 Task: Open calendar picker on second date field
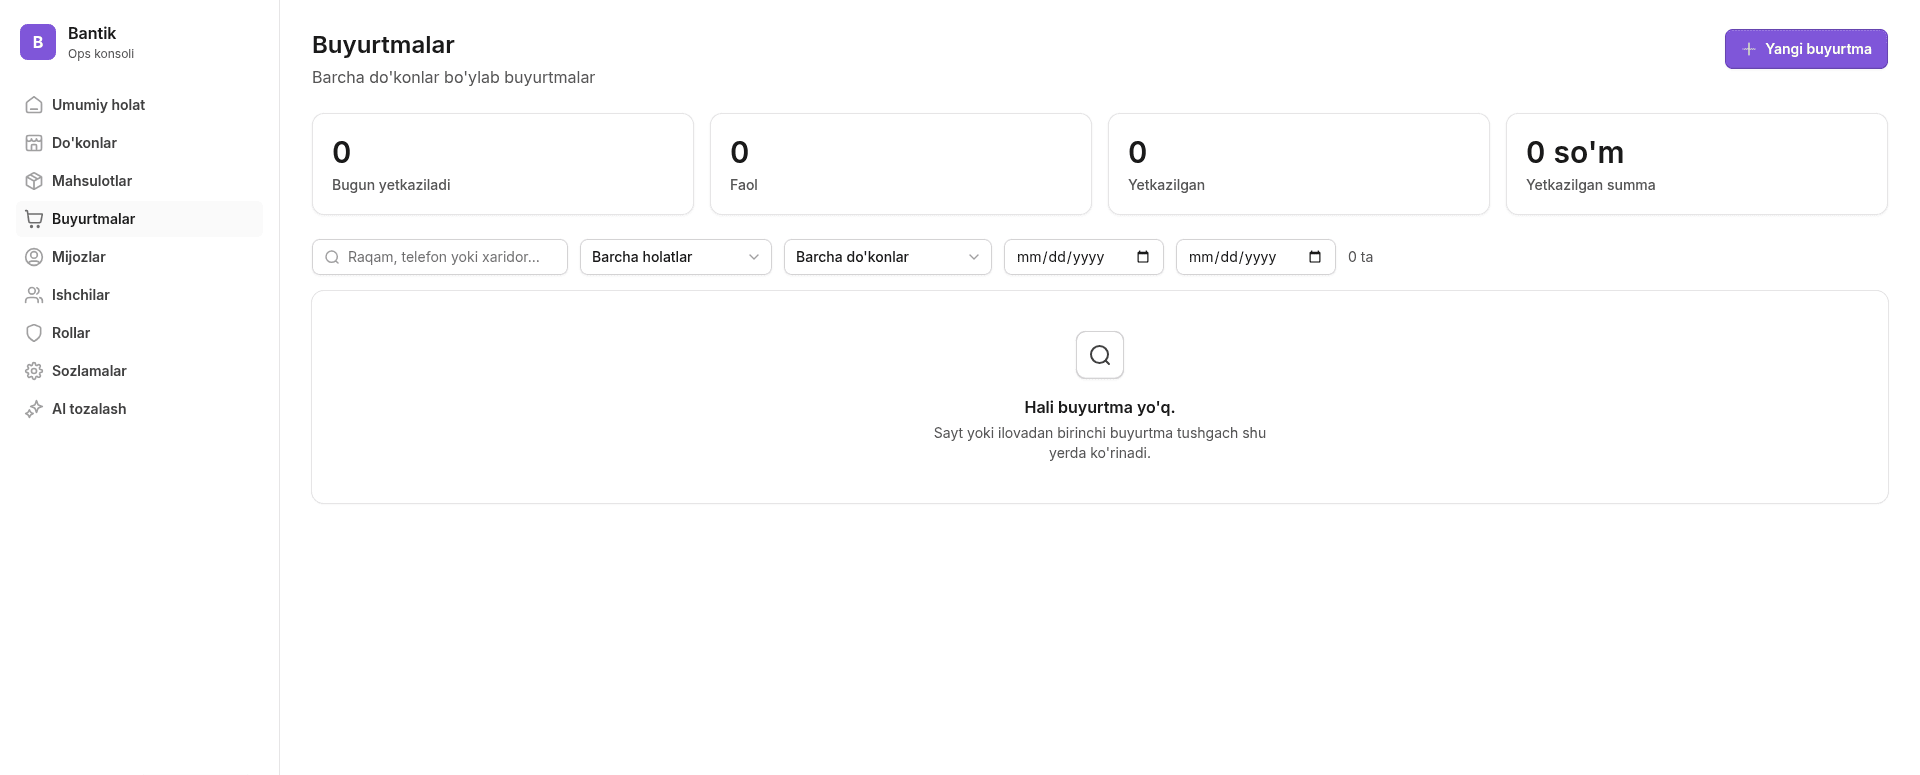pyautogui.click(x=1315, y=257)
